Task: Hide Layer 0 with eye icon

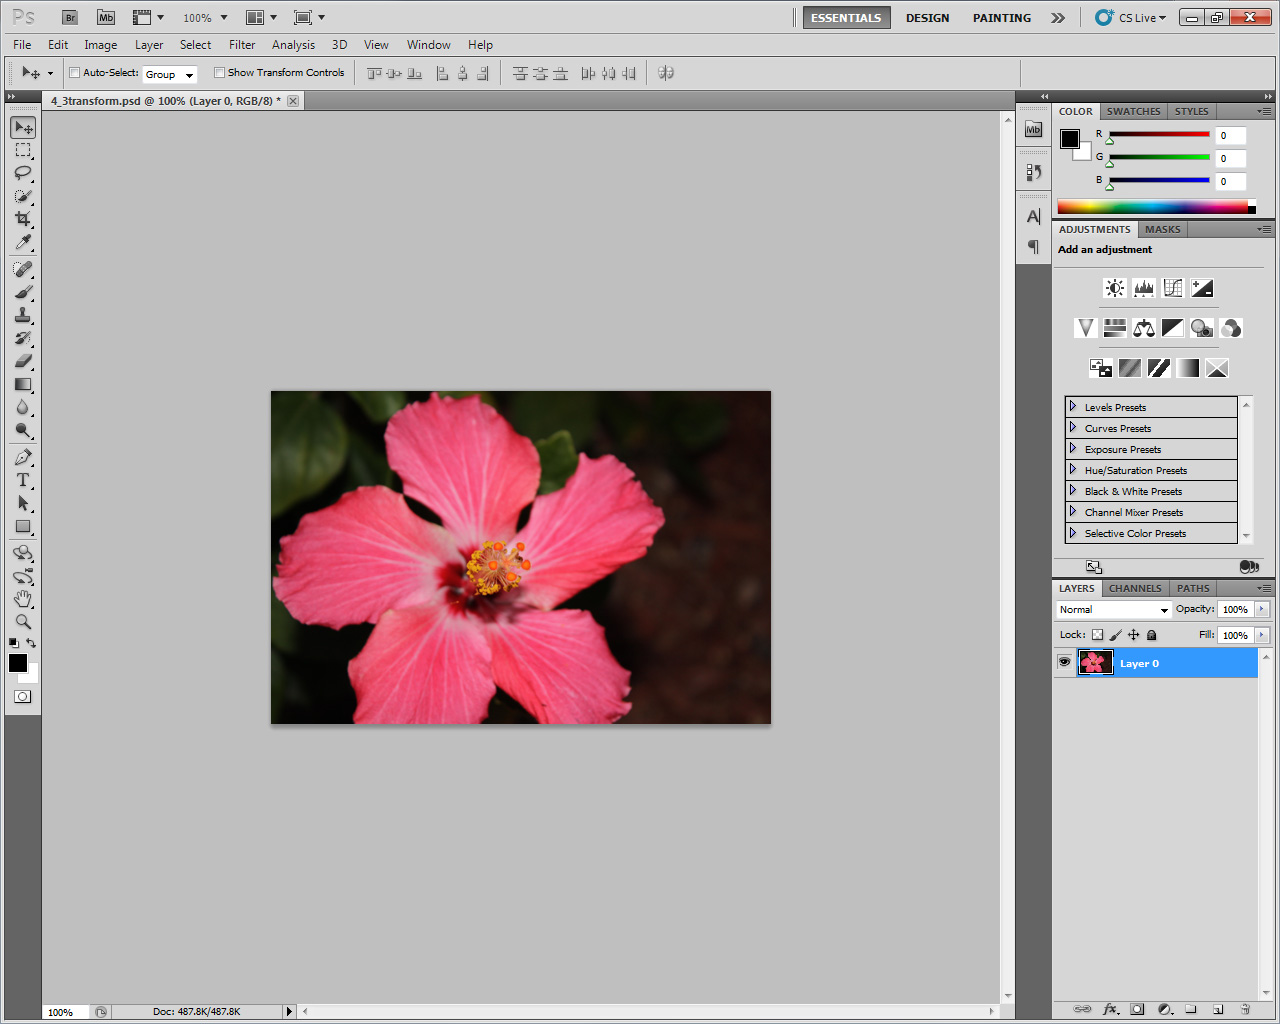Action: [1064, 662]
